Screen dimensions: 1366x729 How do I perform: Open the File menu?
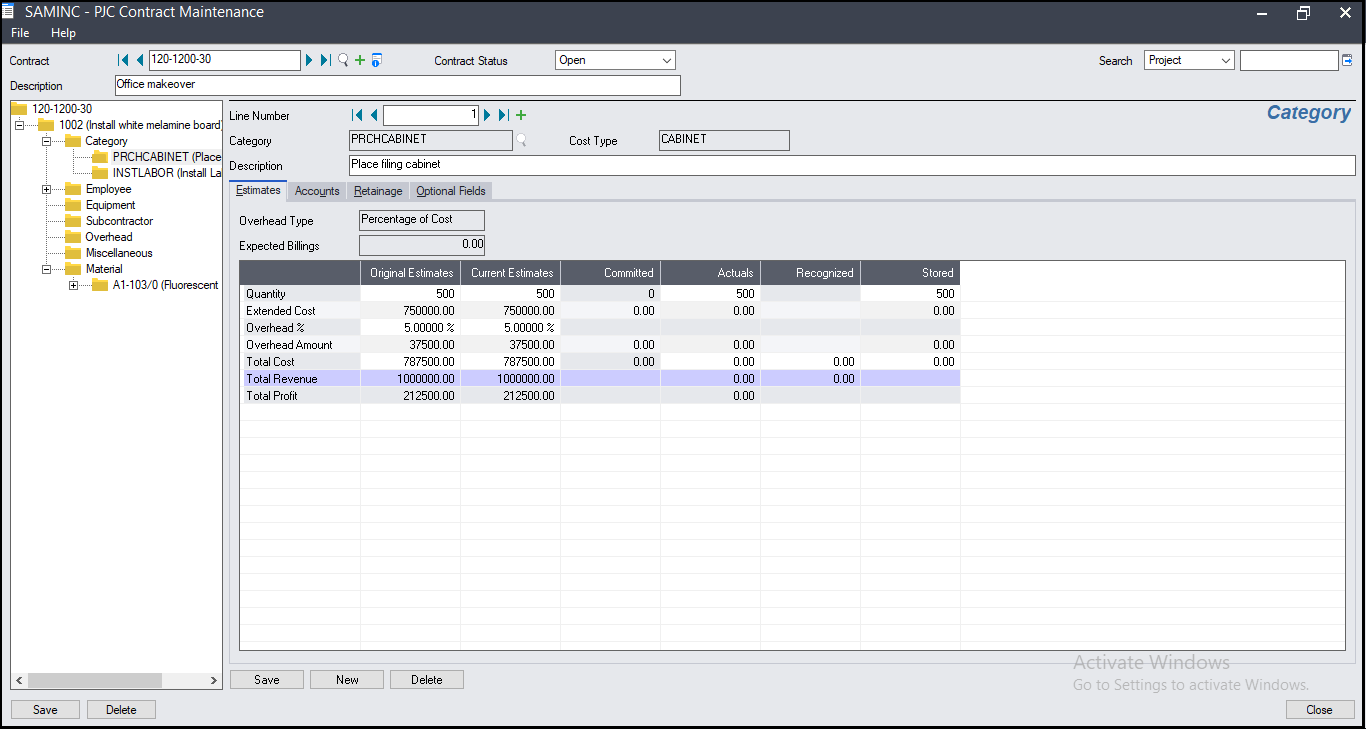19,33
